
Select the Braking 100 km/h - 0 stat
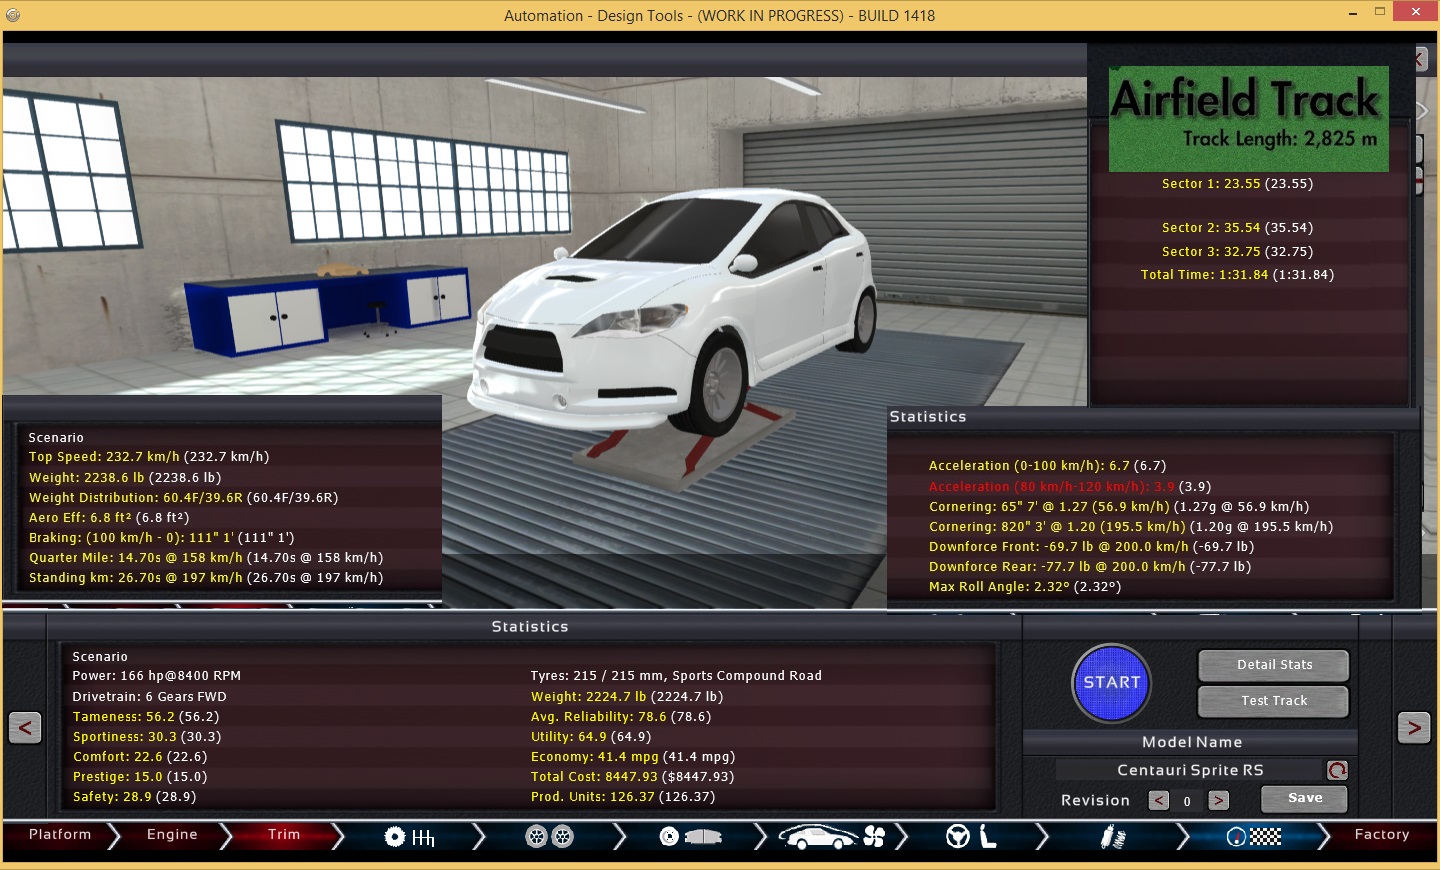(161, 537)
